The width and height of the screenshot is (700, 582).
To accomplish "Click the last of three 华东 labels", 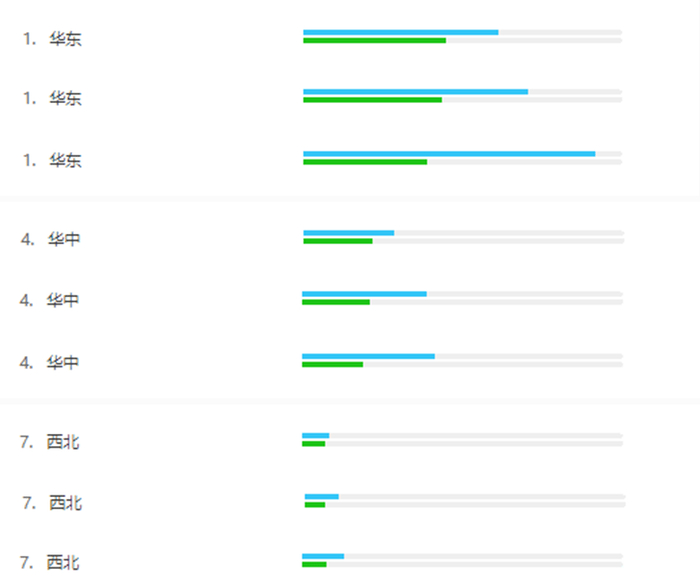I will point(66,160).
